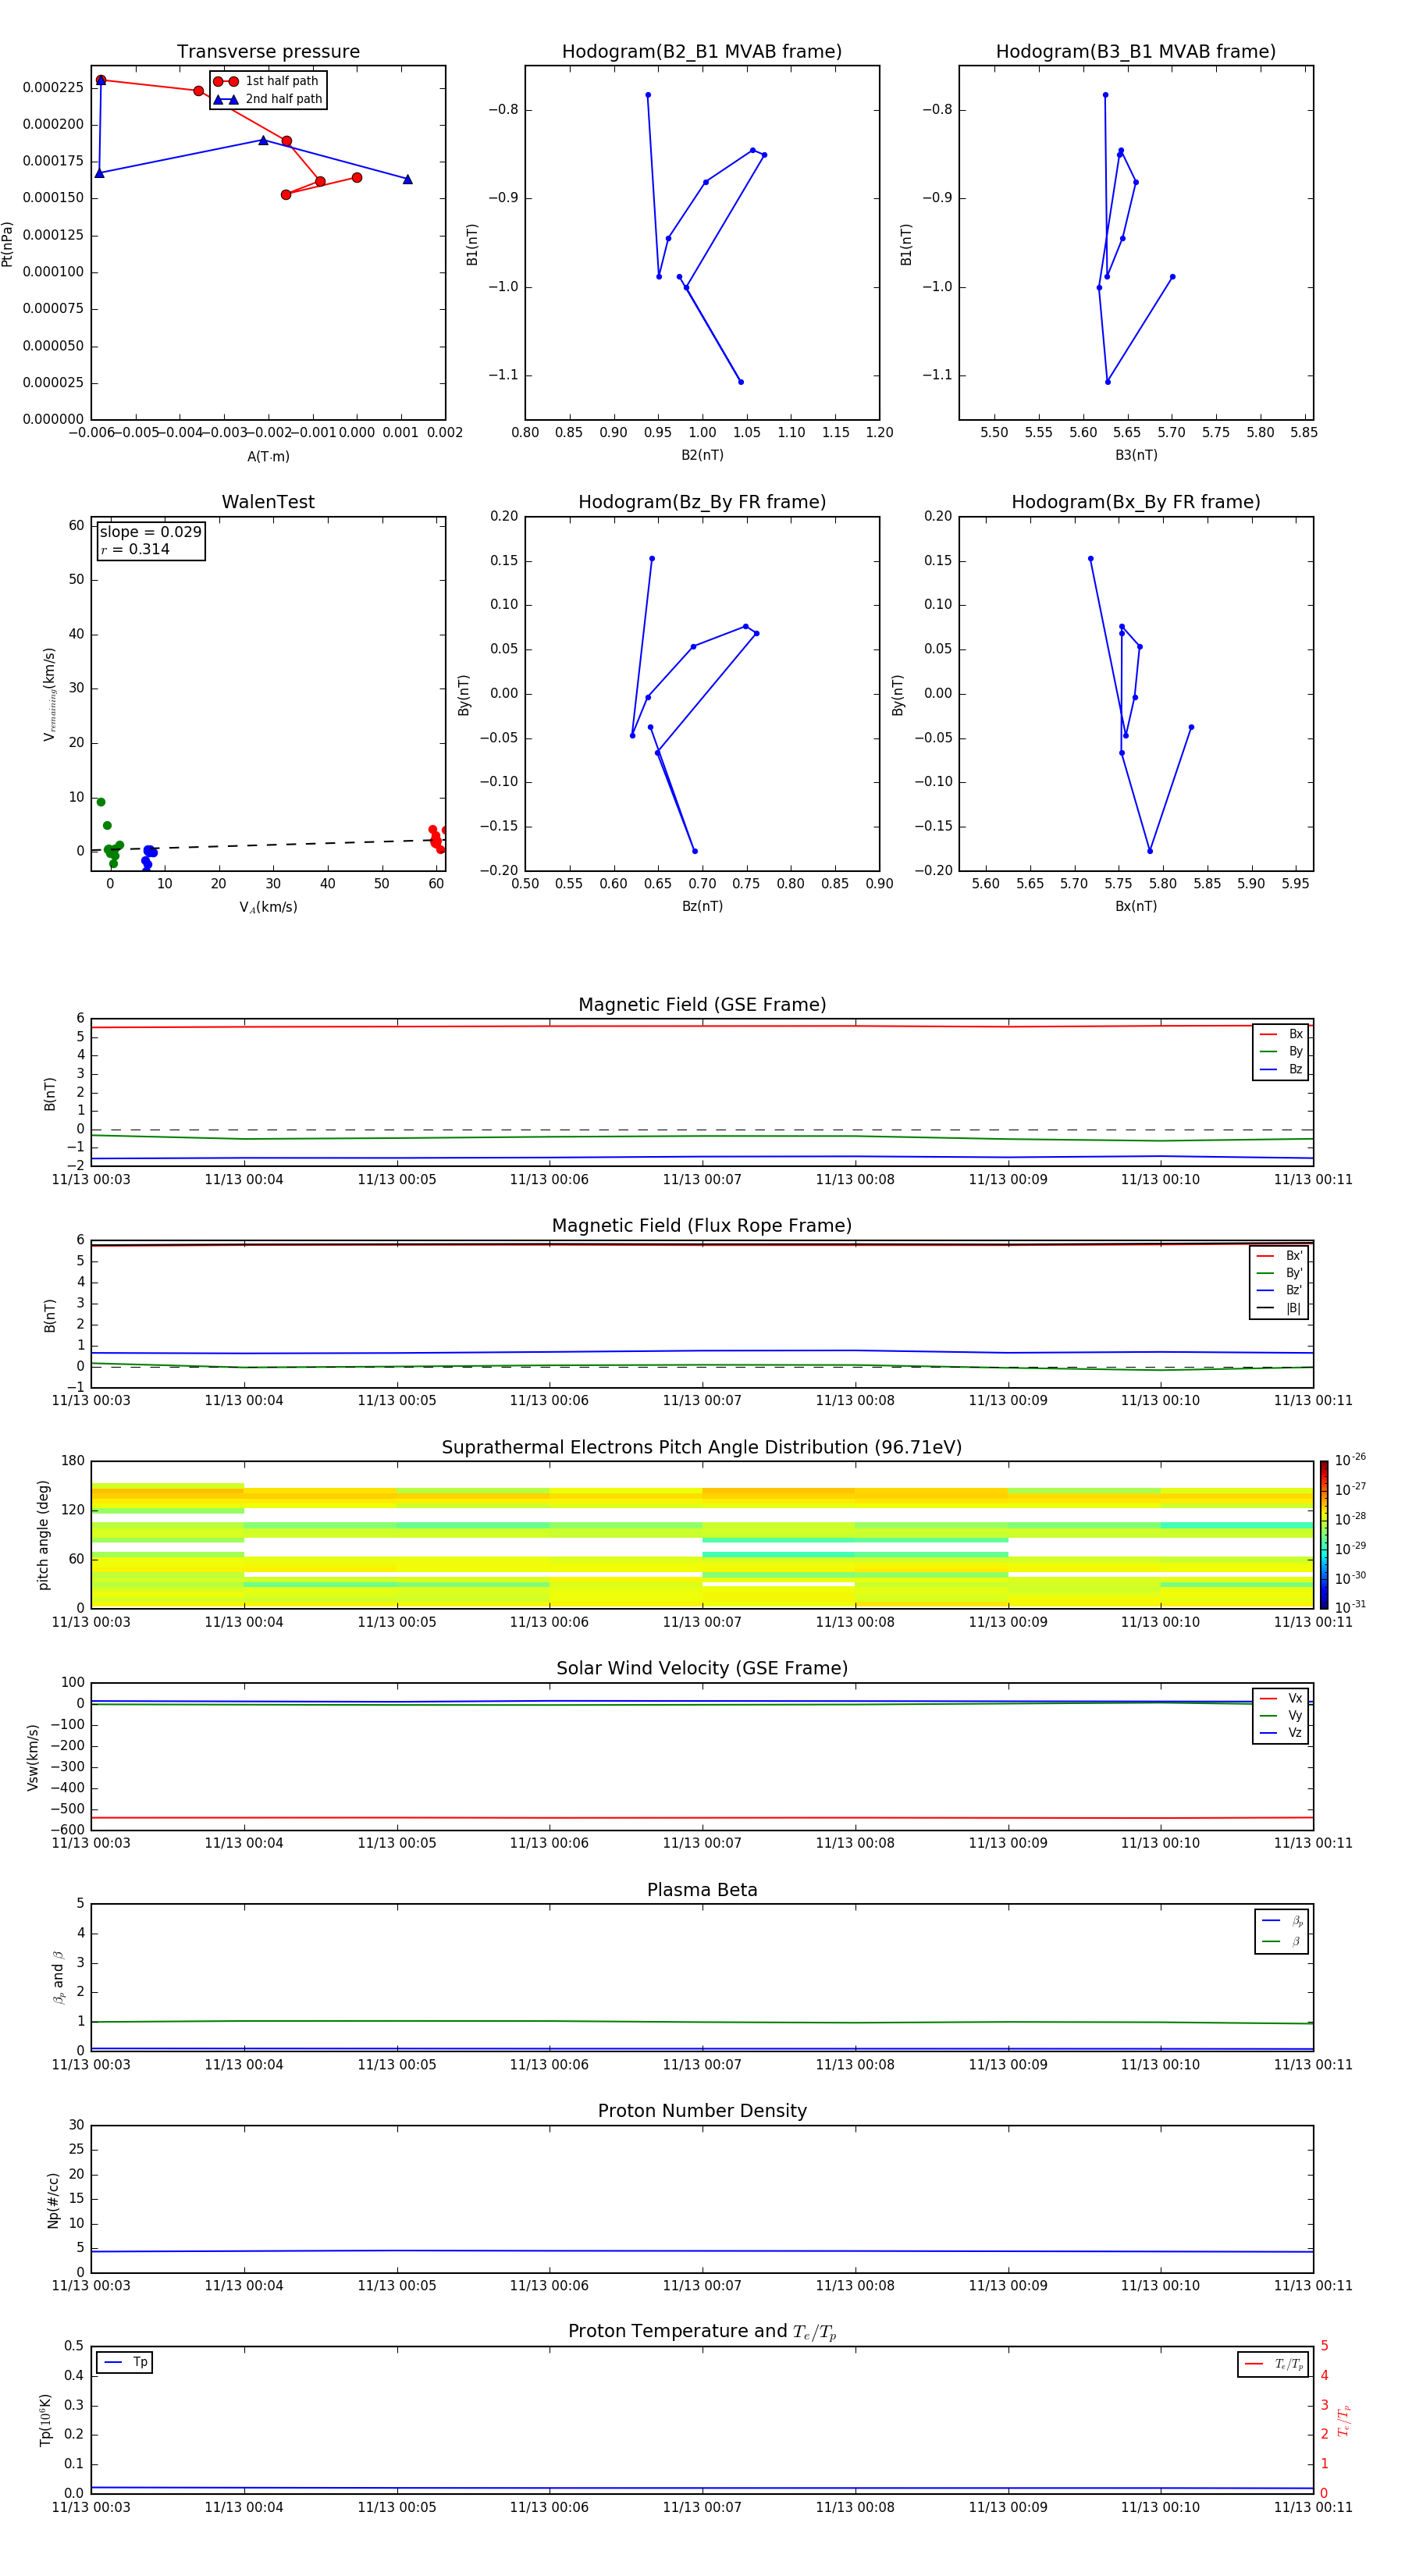Click the 'Tp' legend entry
Viewport: 1405px width, 2576px height.
tap(125, 2362)
